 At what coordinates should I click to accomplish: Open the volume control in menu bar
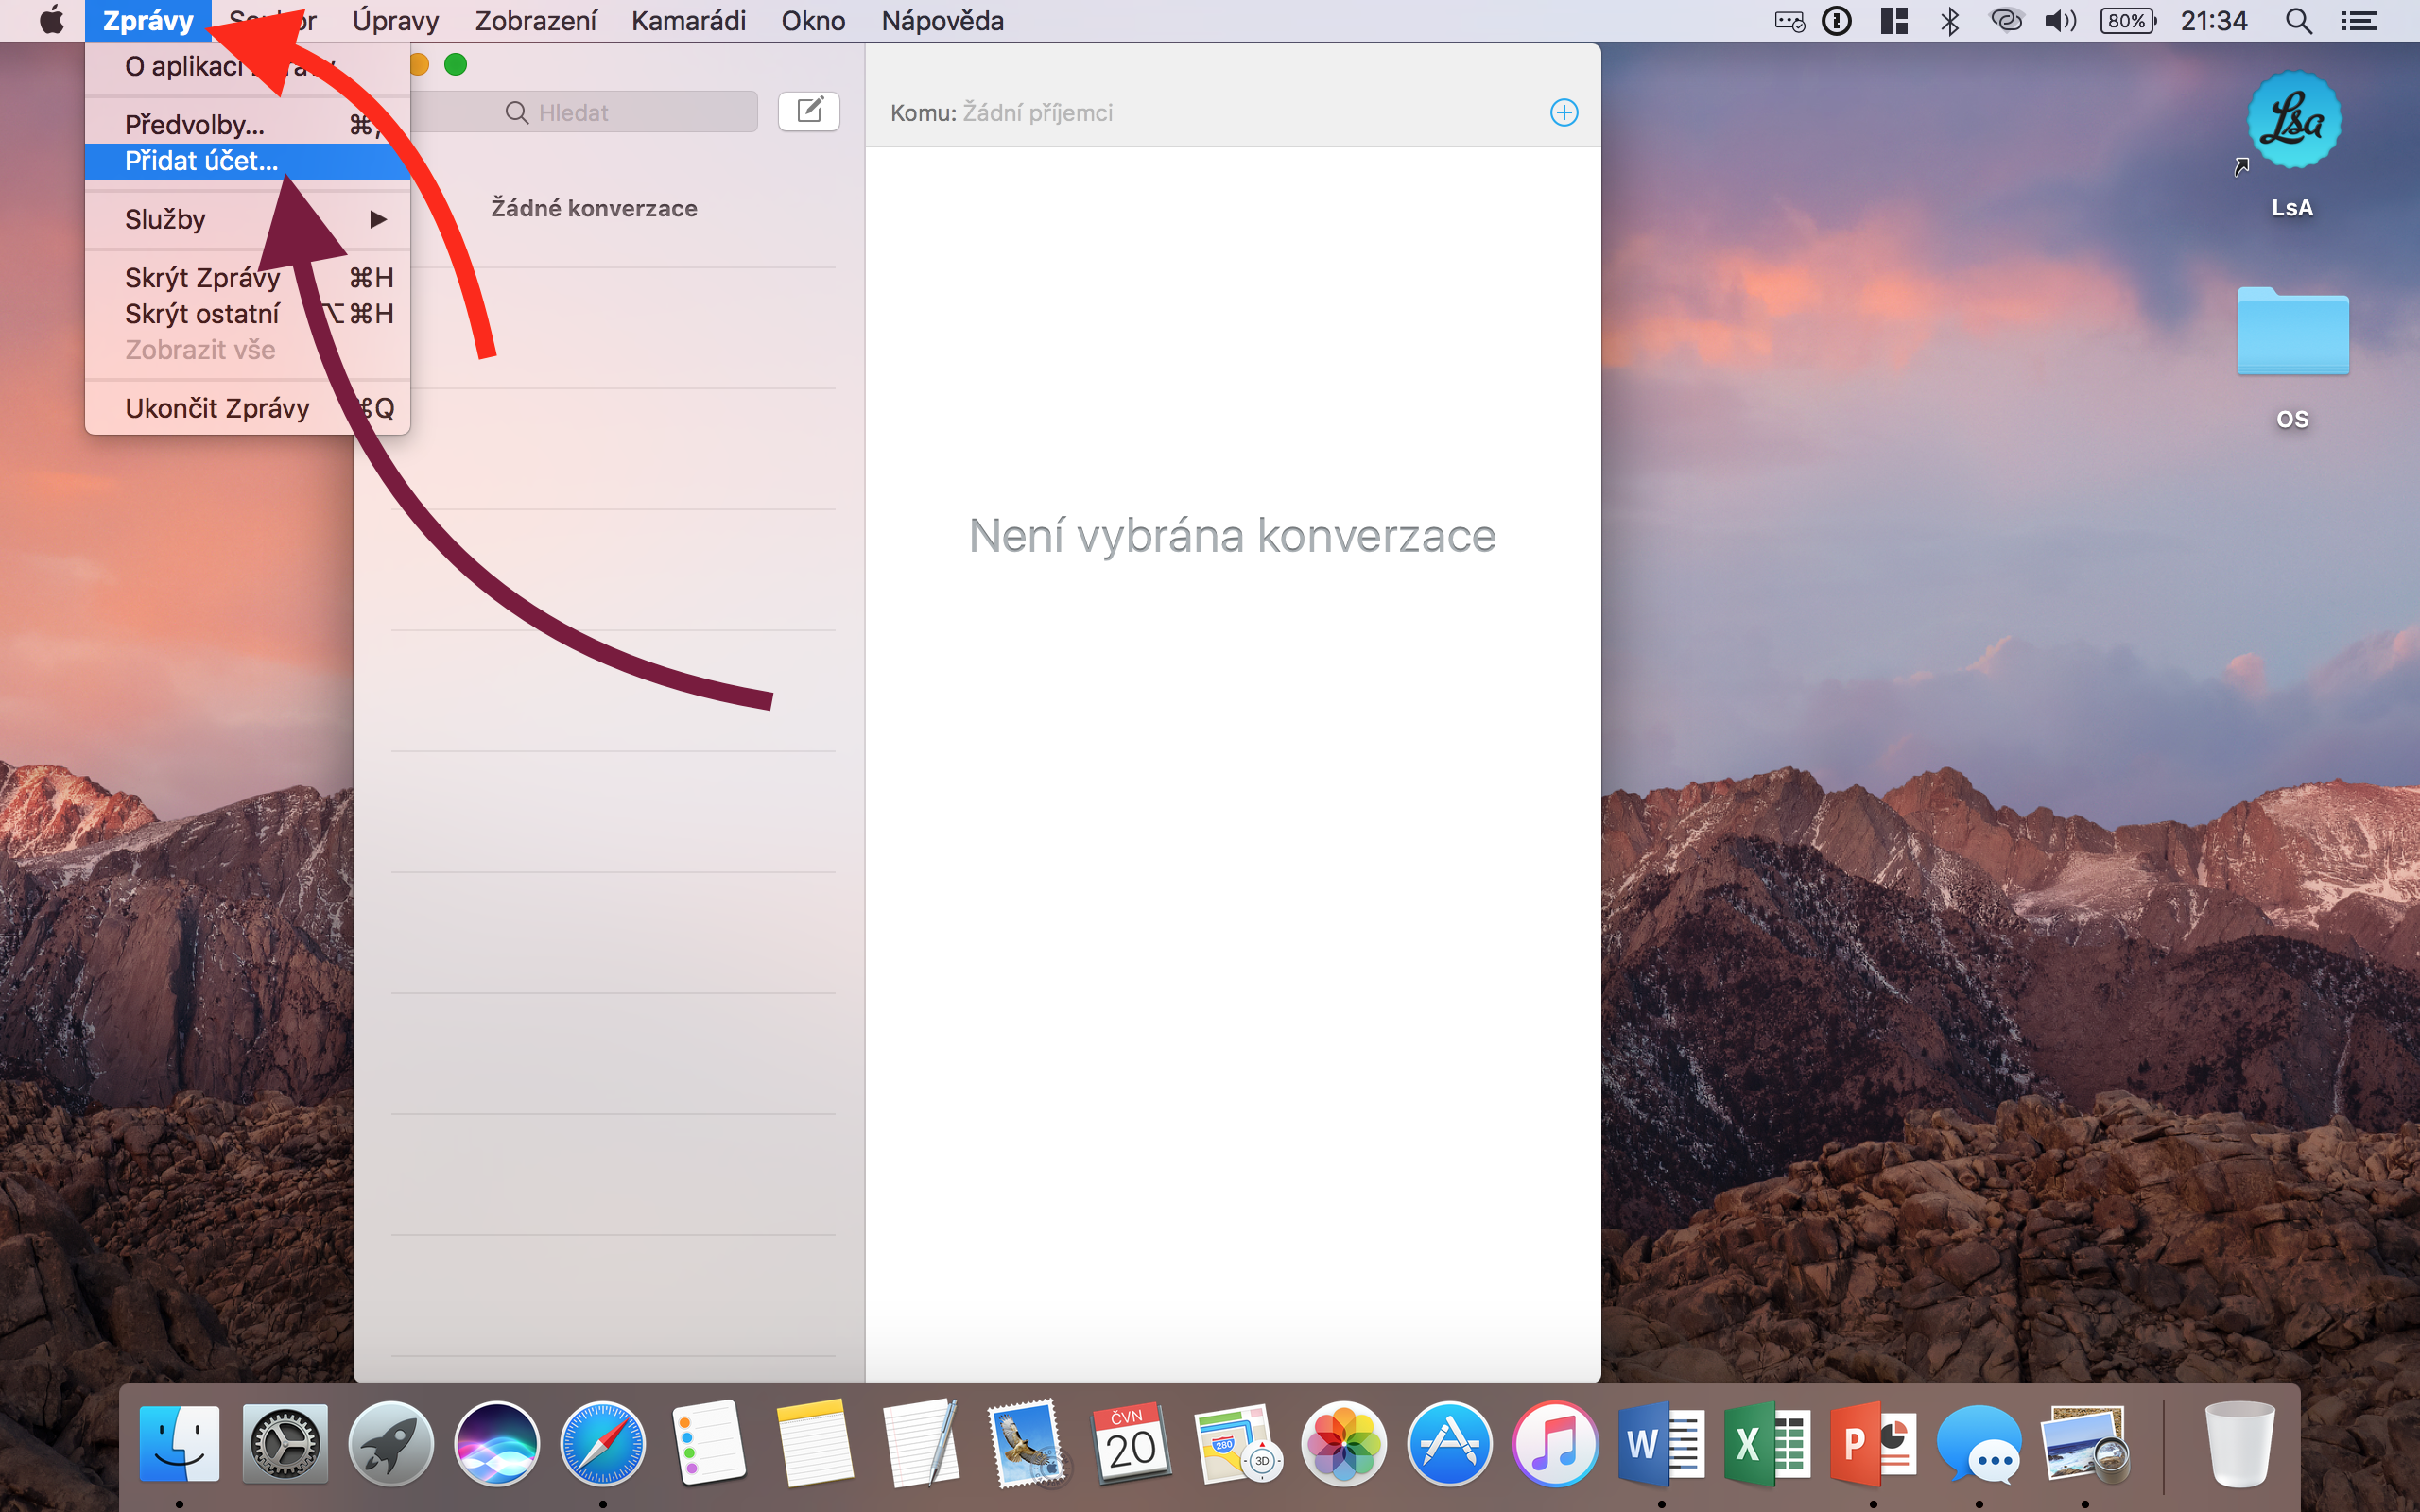[x=2060, y=21]
